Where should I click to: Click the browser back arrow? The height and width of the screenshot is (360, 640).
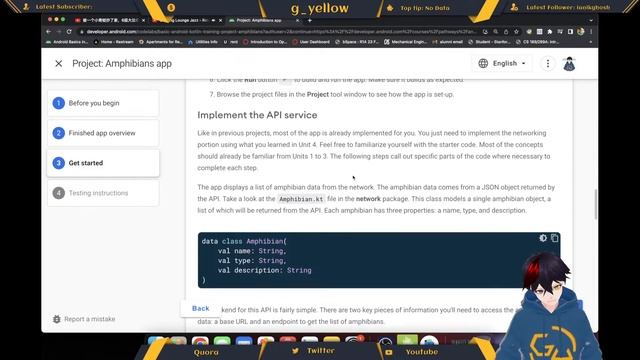coord(49,31)
